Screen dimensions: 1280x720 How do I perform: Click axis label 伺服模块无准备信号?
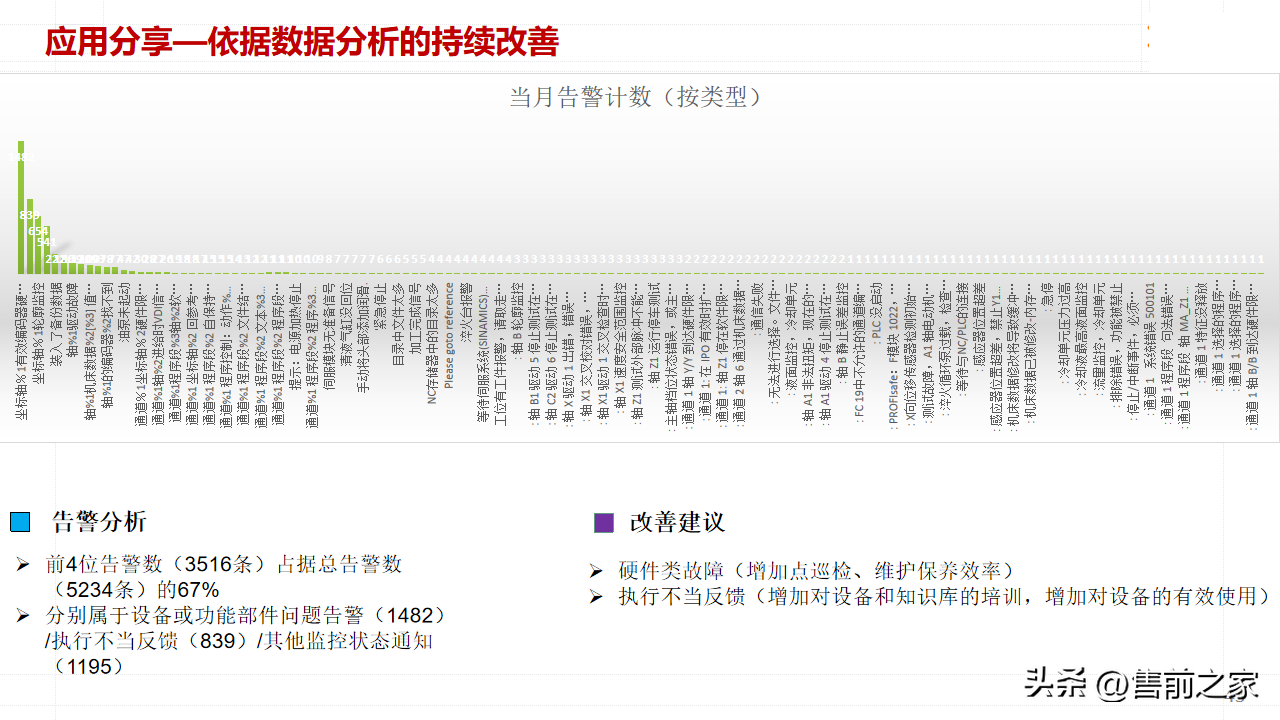click(328, 338)
